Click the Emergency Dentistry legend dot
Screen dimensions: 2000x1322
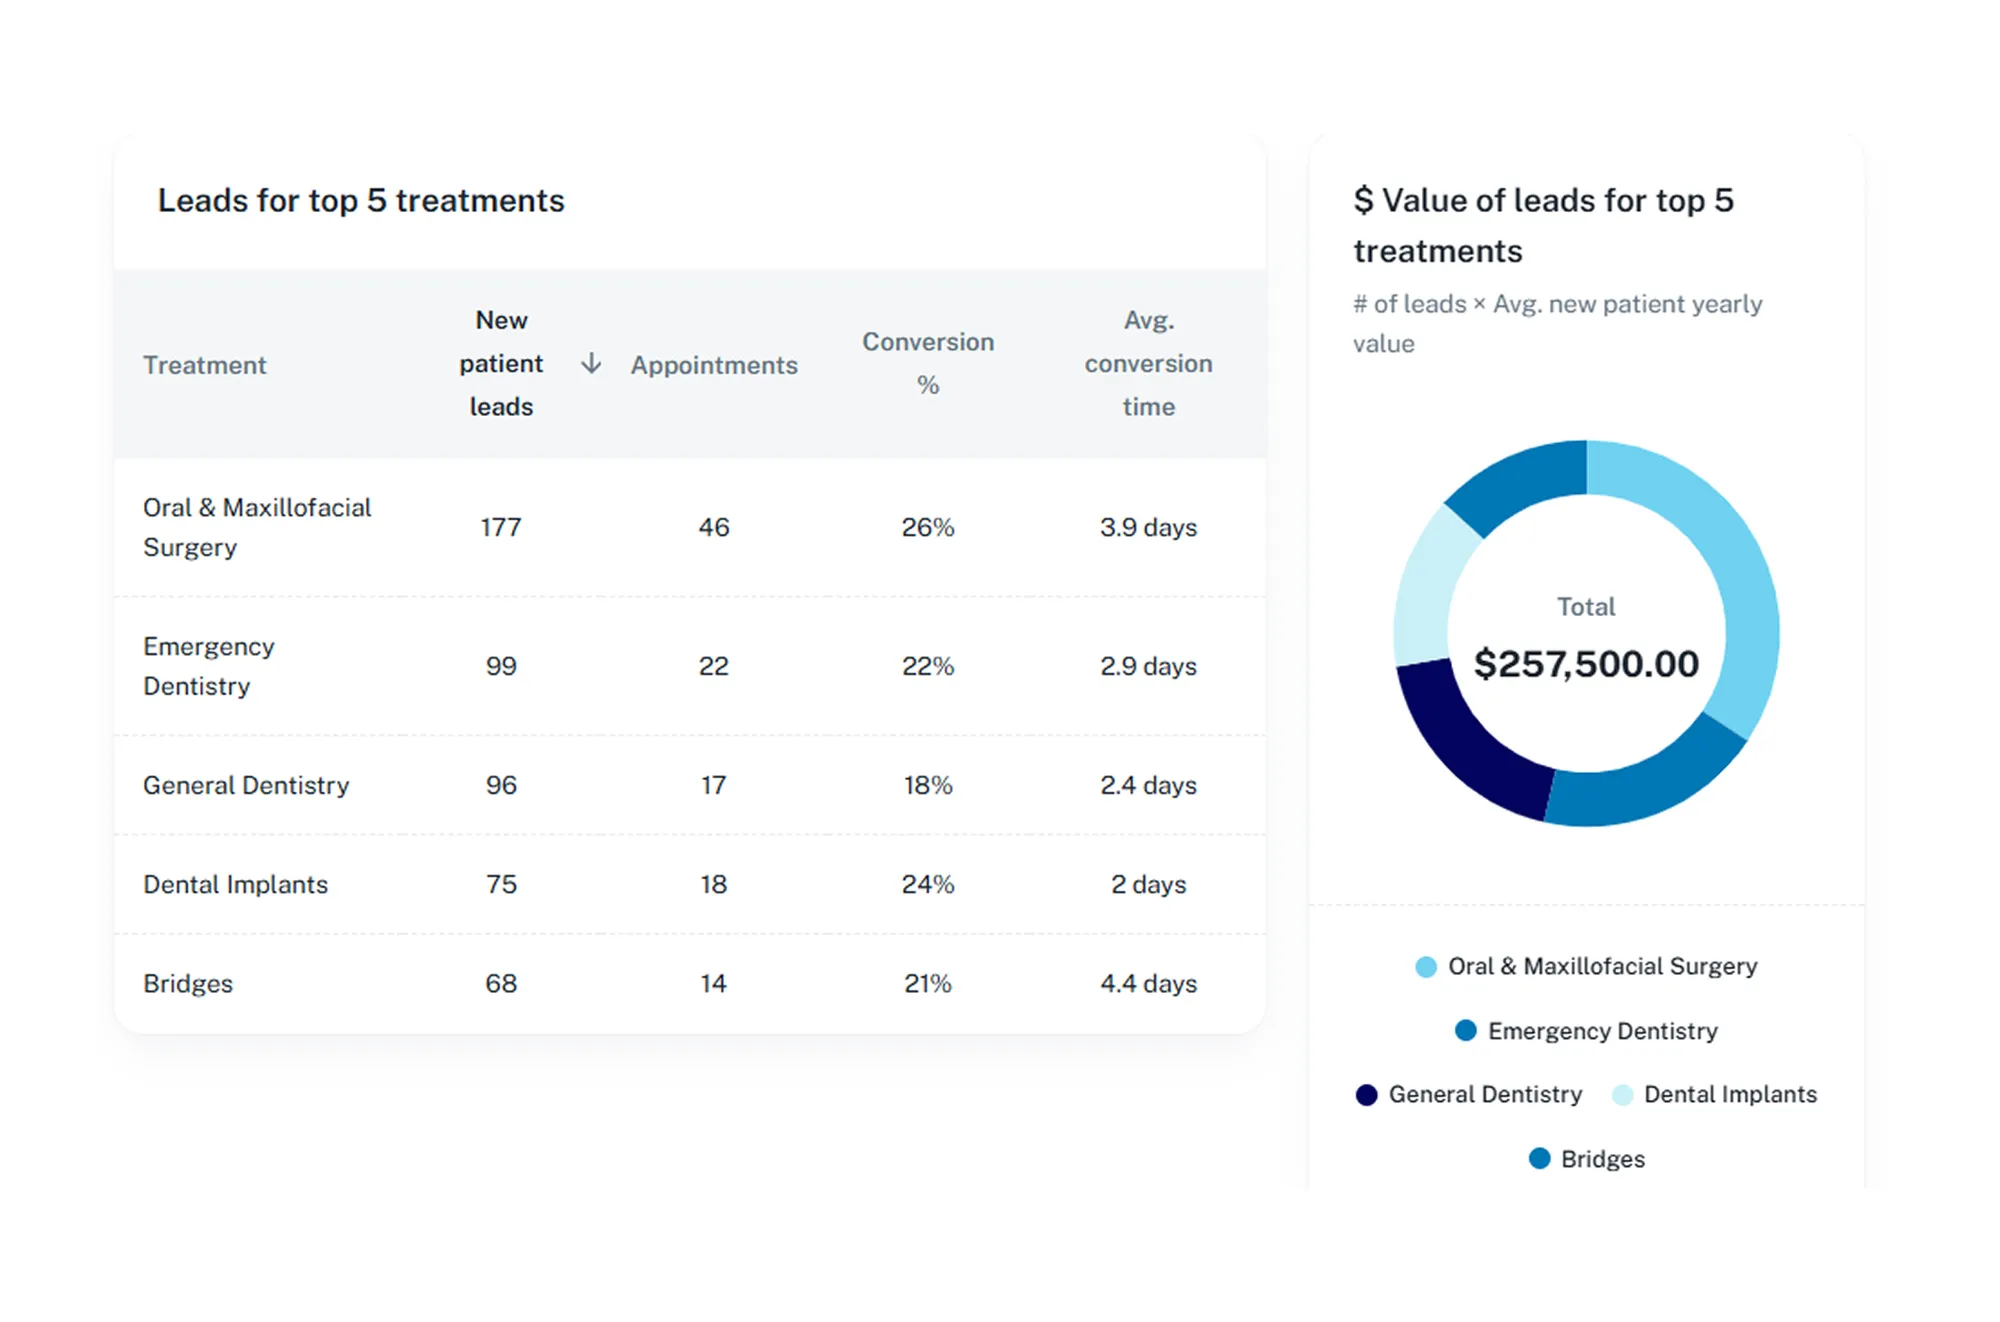click(x=1465, y=1030)
